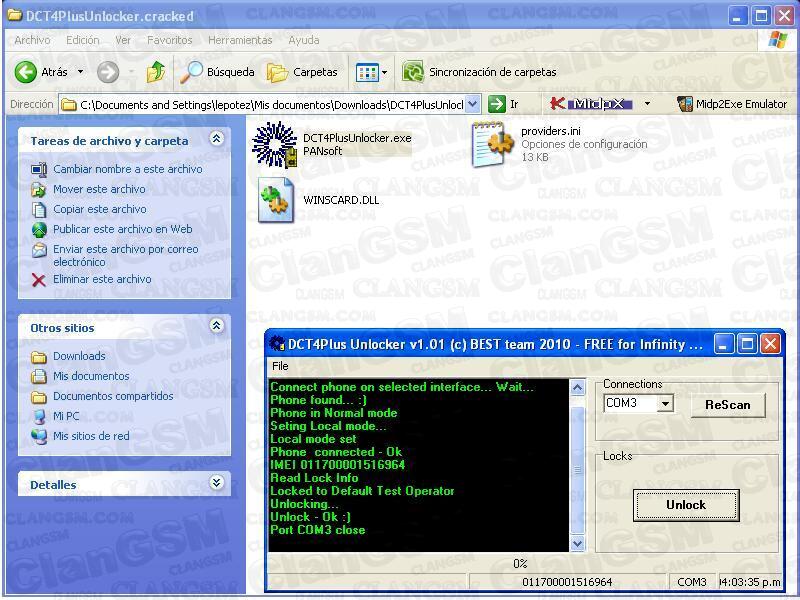The height and width of the screenshot is (600, 800).
Task: Open the Views icon in toolbar
Action: click(367, 72)
